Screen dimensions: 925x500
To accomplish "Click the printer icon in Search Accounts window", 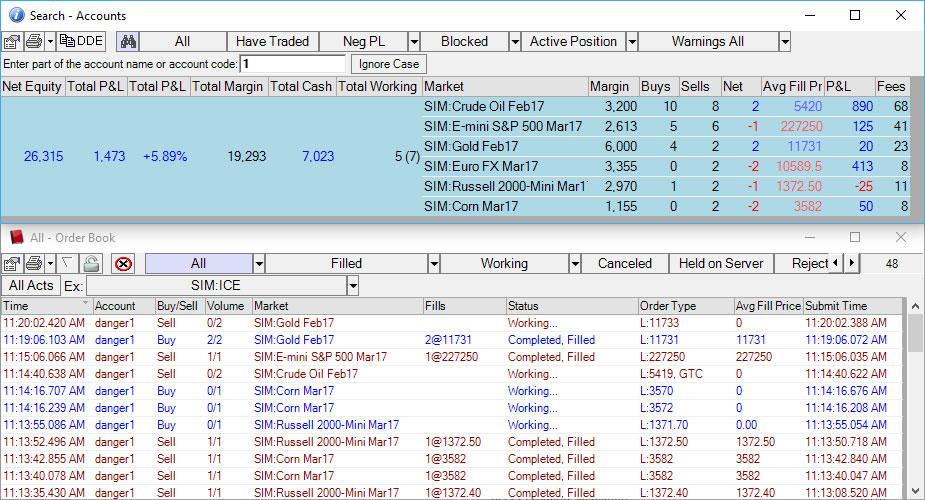I will [34, 42].
